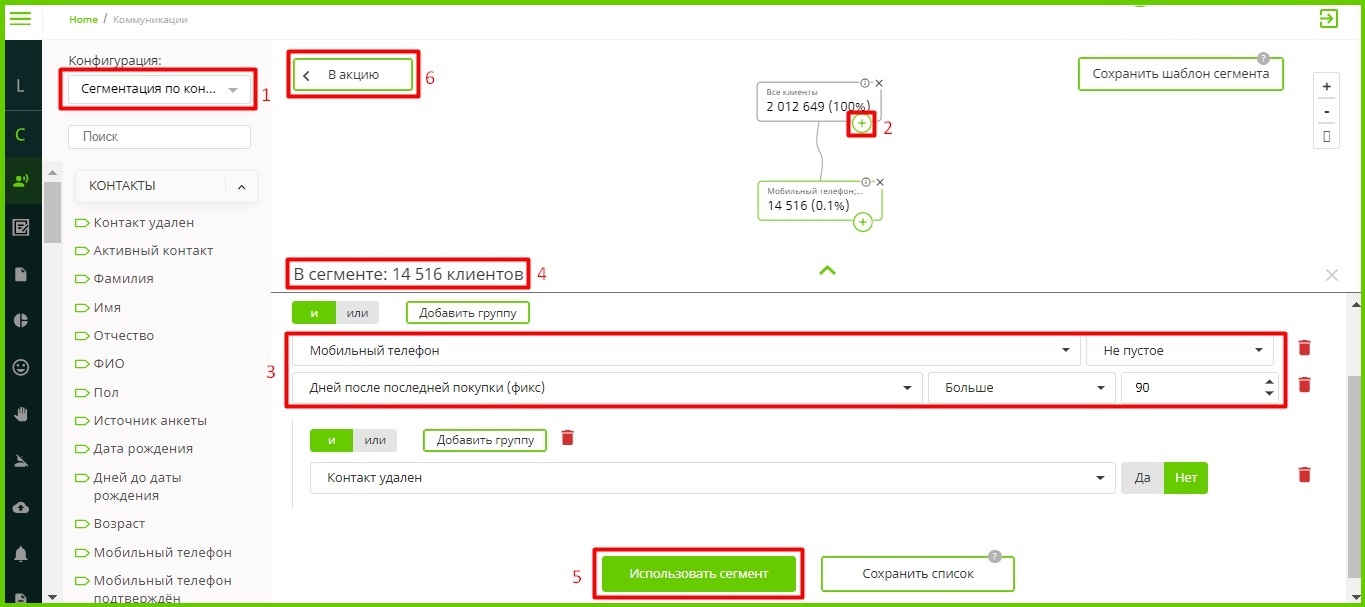
Task: Click the Использовать сегмент button
Action: coord(698,574)
